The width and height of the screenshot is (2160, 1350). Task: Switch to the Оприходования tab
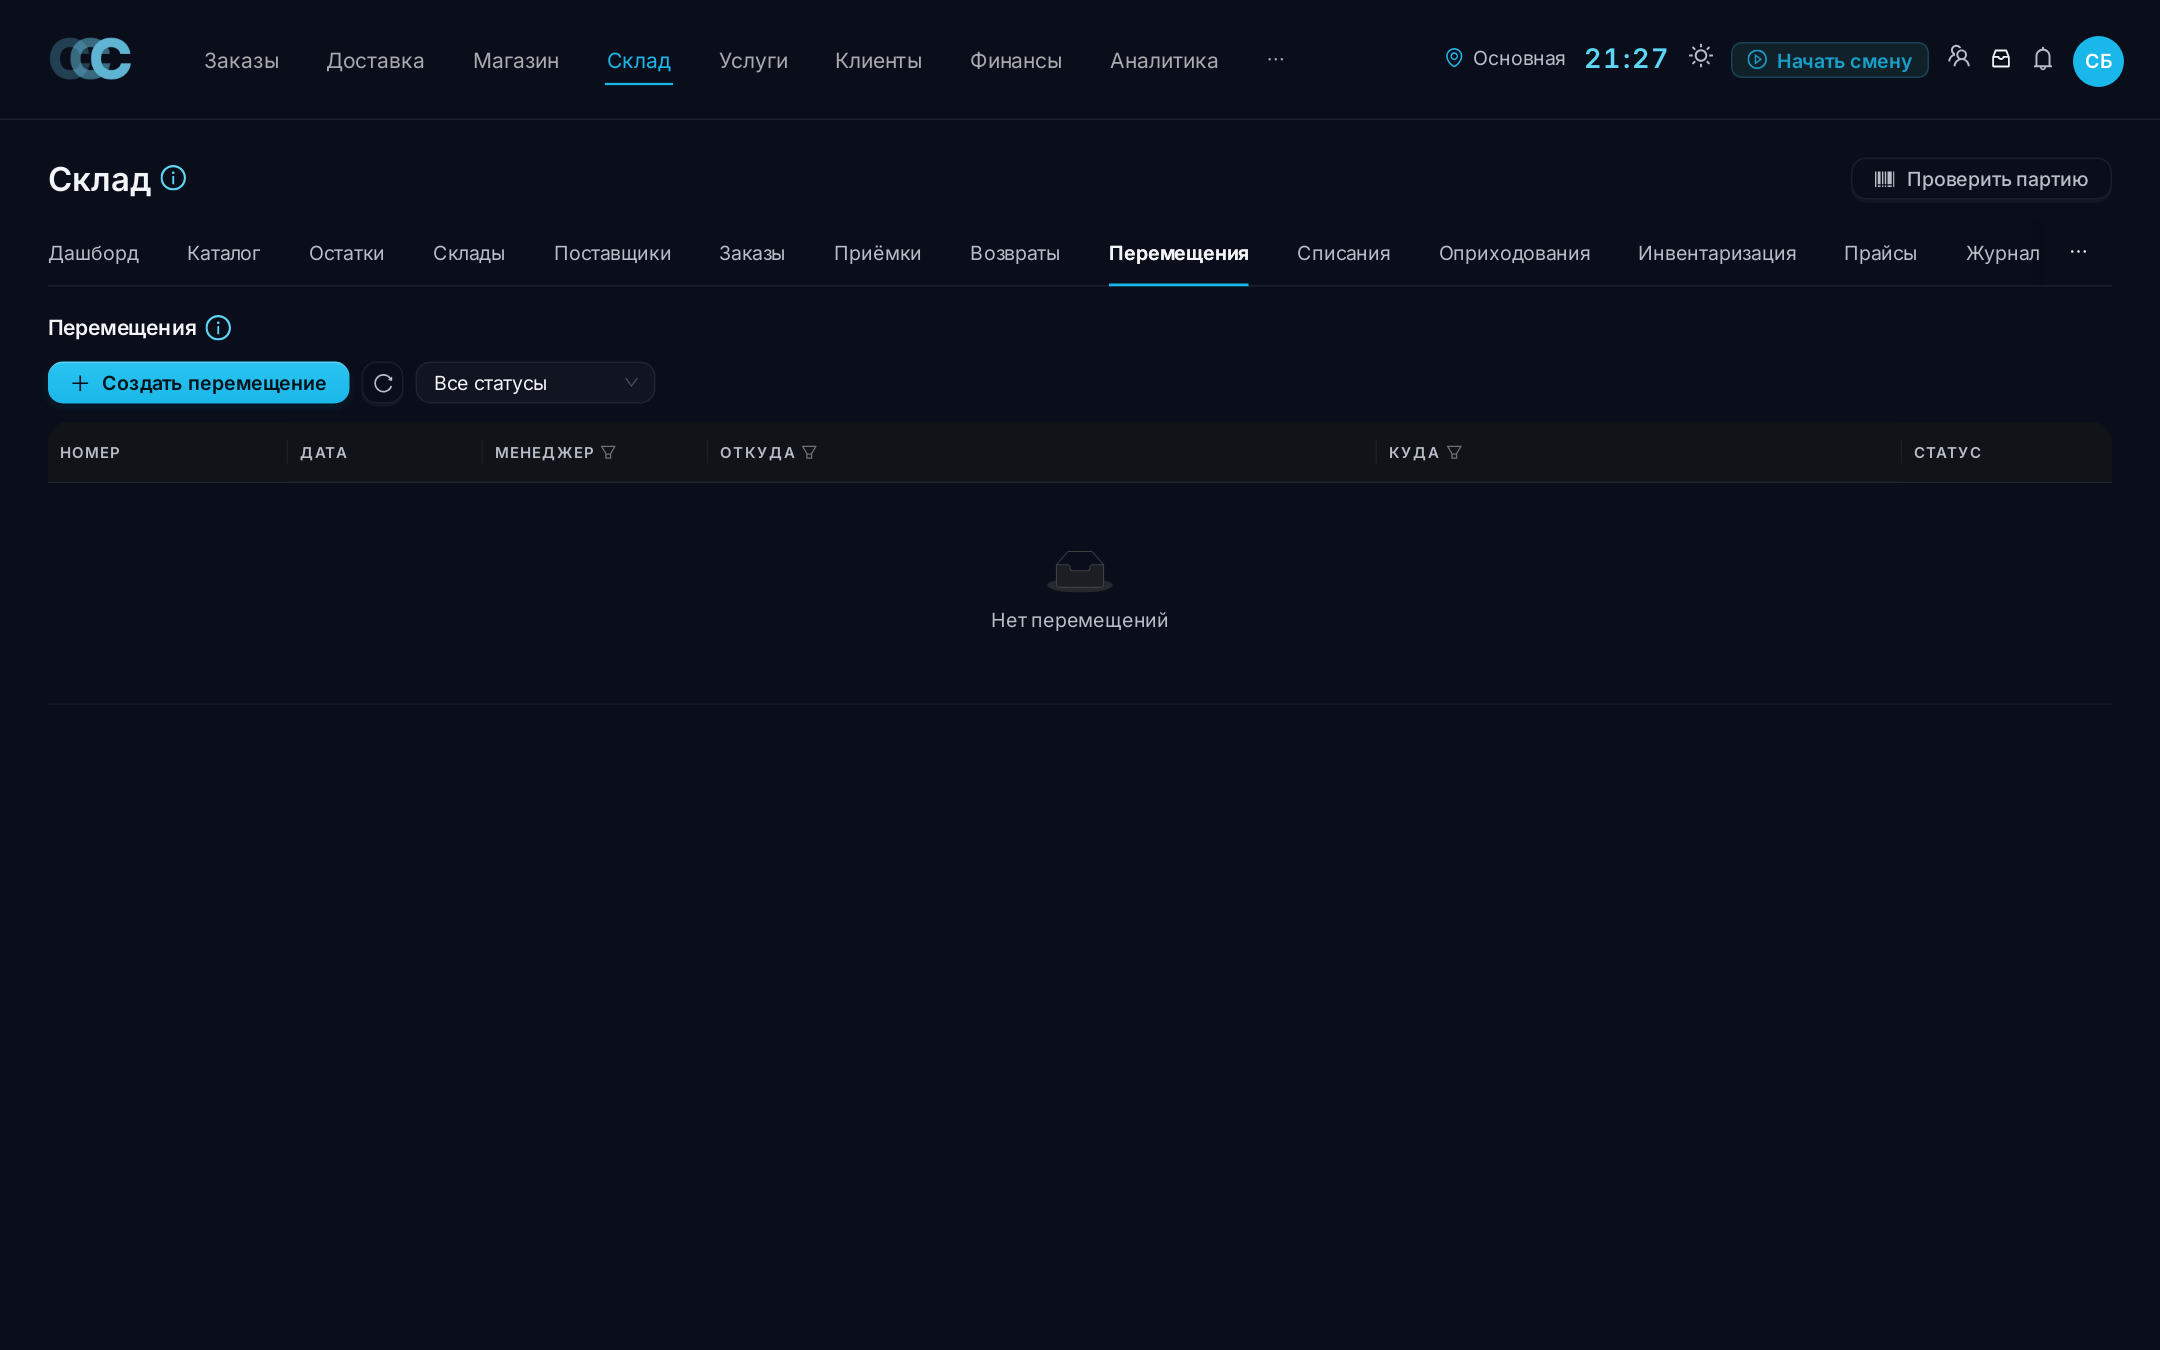point(1514,253)
